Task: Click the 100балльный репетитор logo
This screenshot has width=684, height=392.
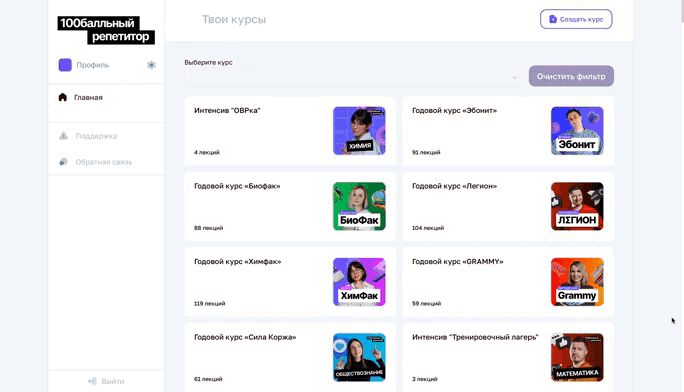Action: coord(106,30)
